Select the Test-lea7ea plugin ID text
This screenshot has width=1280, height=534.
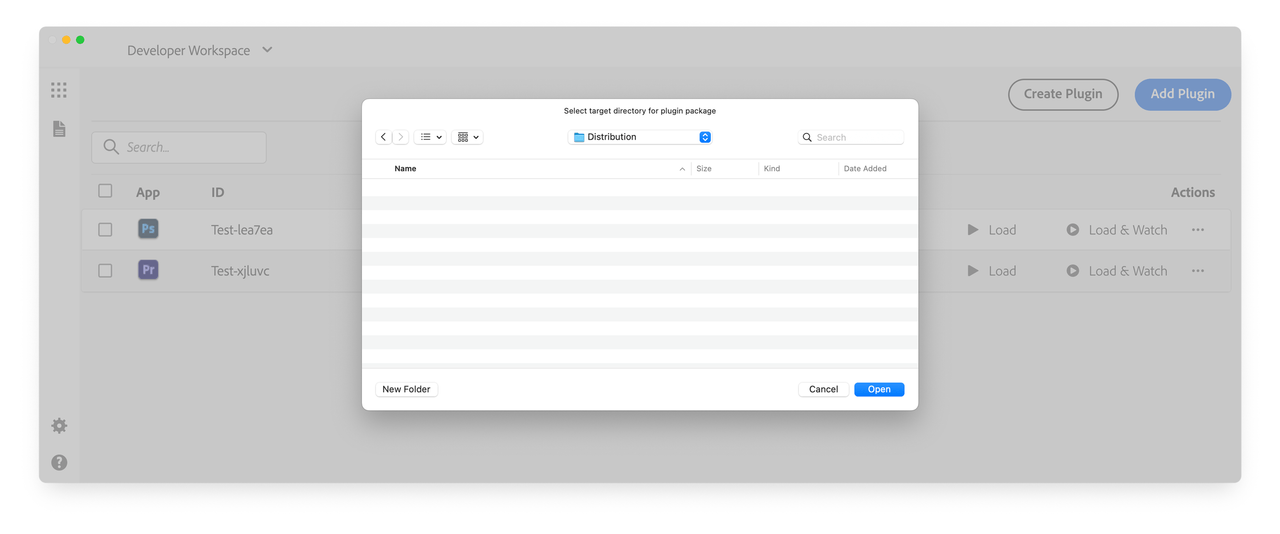[242, 230]
